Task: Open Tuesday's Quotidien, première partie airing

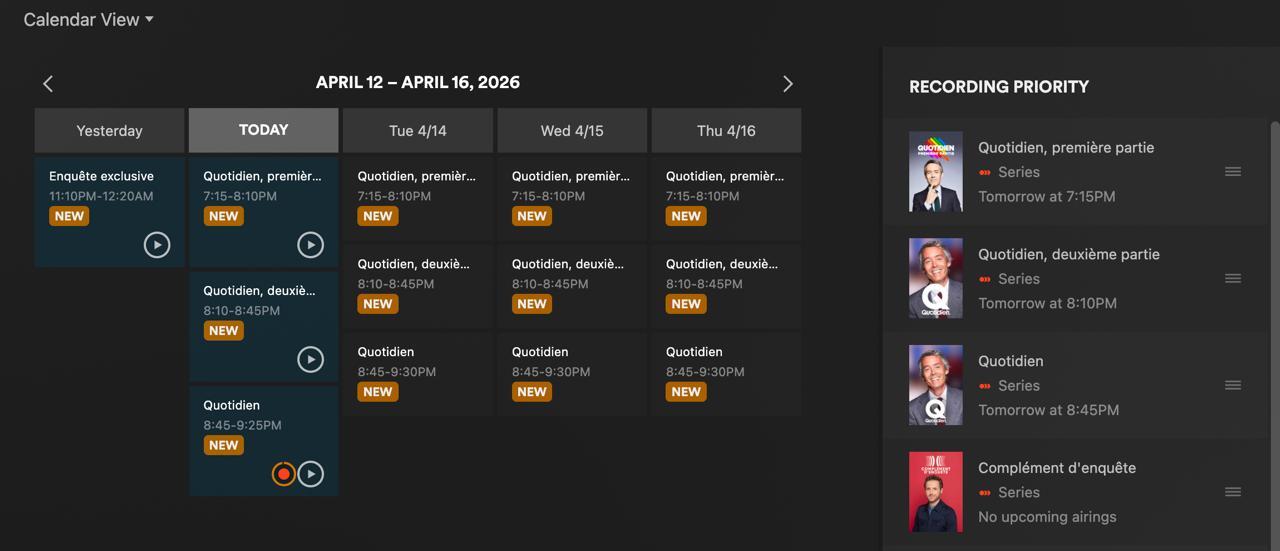Action: (x=417, y=197)
